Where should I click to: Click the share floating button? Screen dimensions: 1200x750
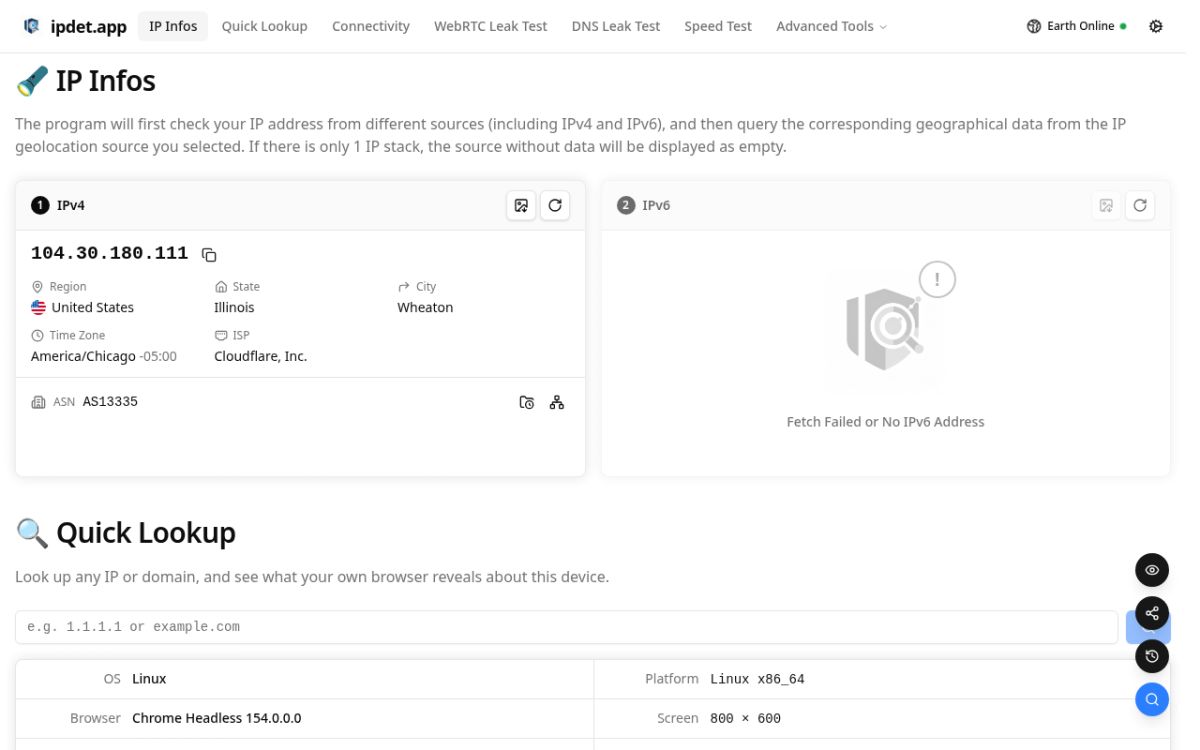1152,613
